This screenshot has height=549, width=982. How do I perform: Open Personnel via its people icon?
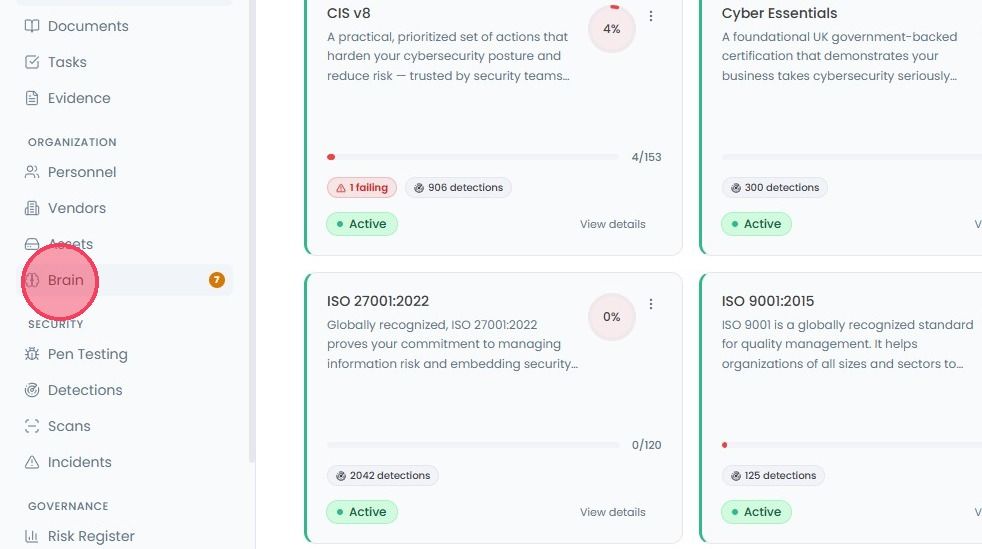click(31, 172)
